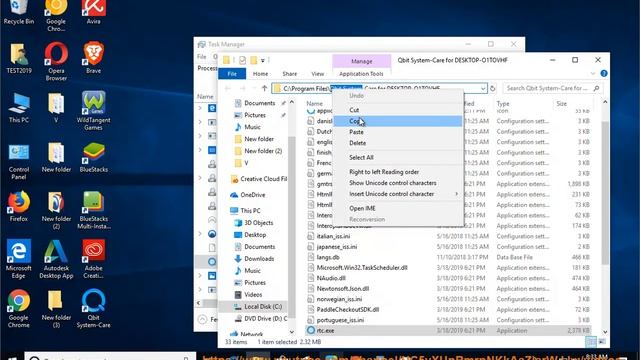Launch Qbit System-Care desktop shortcut

pos(93,309)
